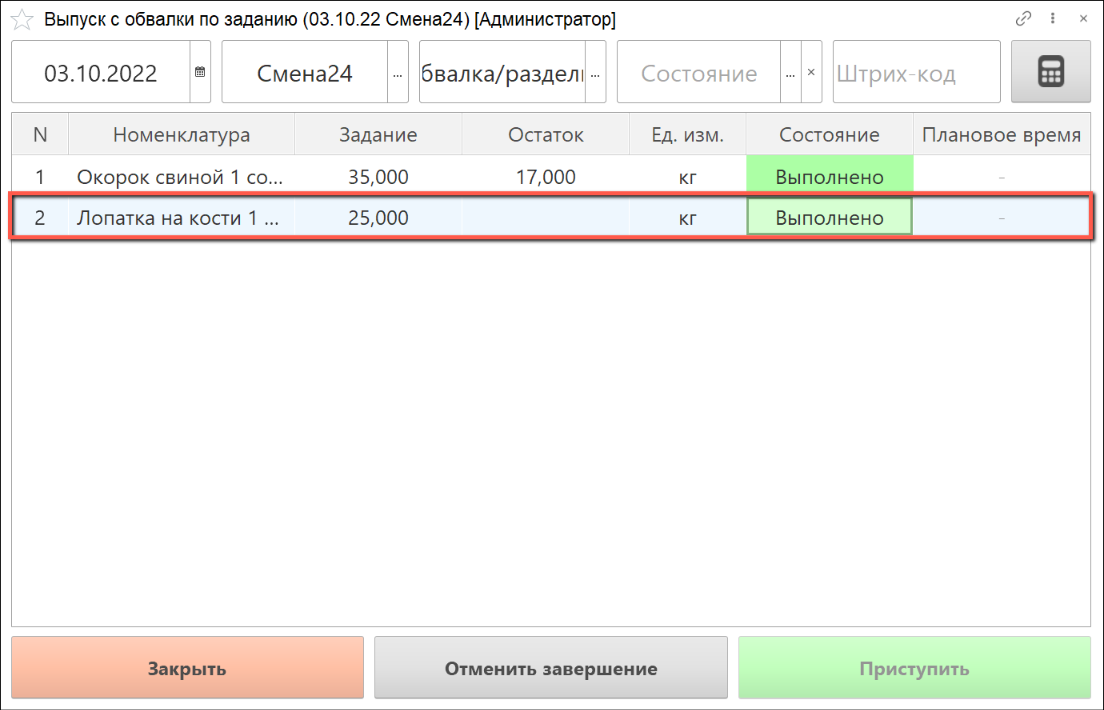Click the favorites star icon in title bar
The height and width of the screenshot is (710, 1104).
pyautogui.click(x=21, y=20)
